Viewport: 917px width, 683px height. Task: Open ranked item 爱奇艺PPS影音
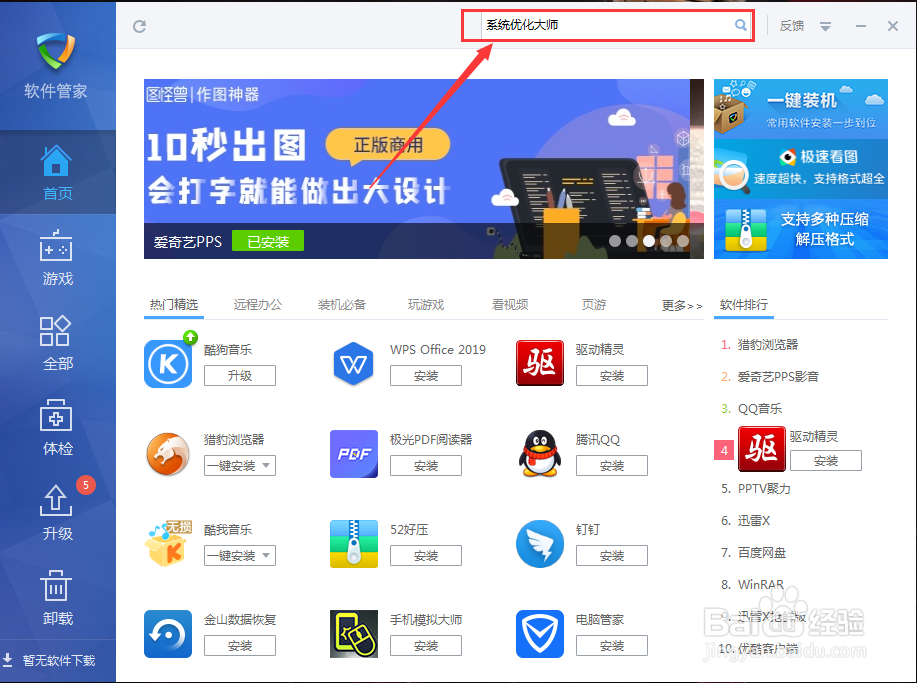pyautogui.click(x=778, y=377)
